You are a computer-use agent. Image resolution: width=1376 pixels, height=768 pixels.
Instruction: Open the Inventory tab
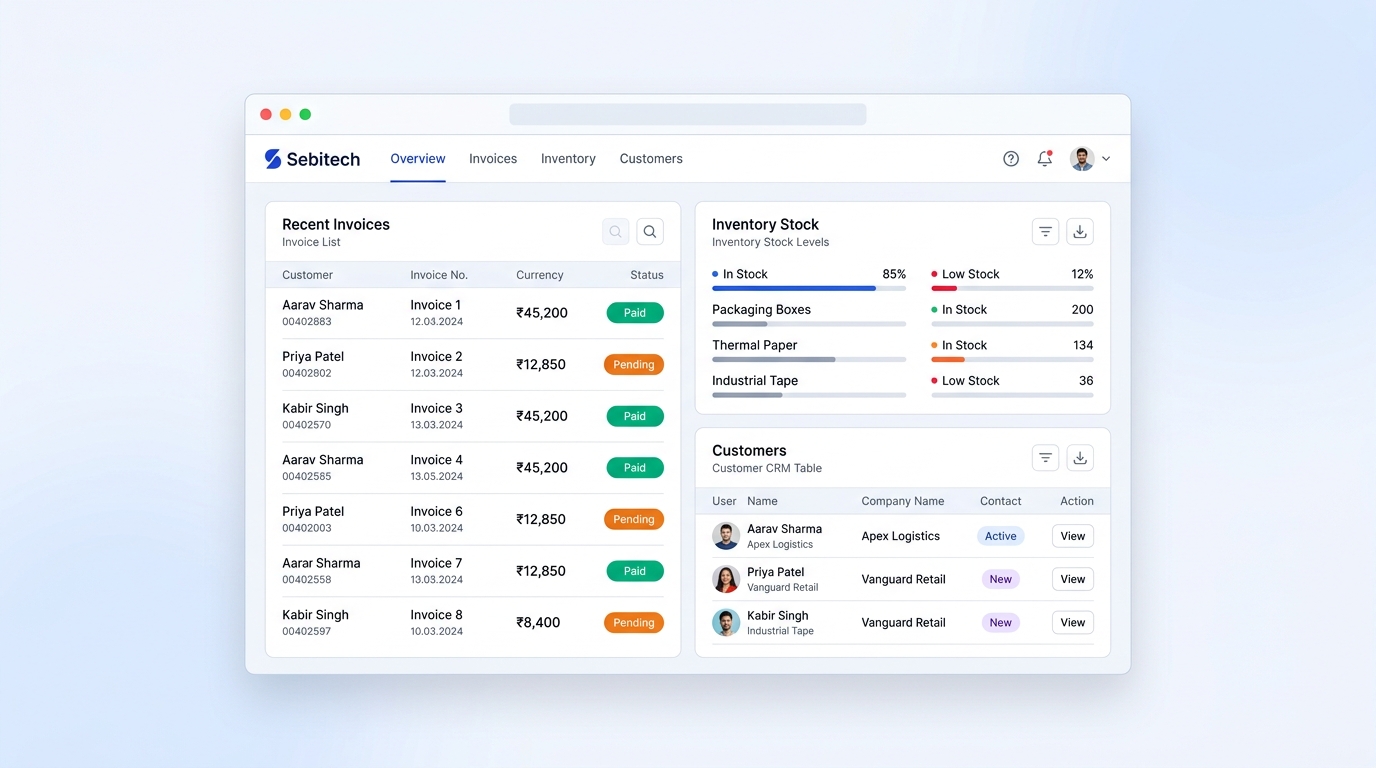pos(568,159)
